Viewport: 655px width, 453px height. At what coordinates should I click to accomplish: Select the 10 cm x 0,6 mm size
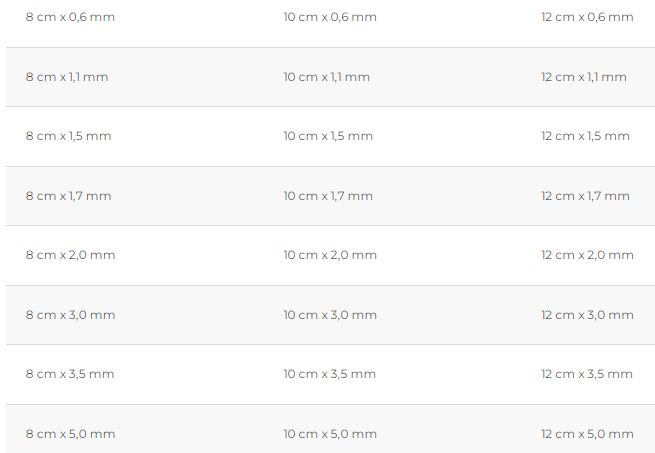click(329, 17)
